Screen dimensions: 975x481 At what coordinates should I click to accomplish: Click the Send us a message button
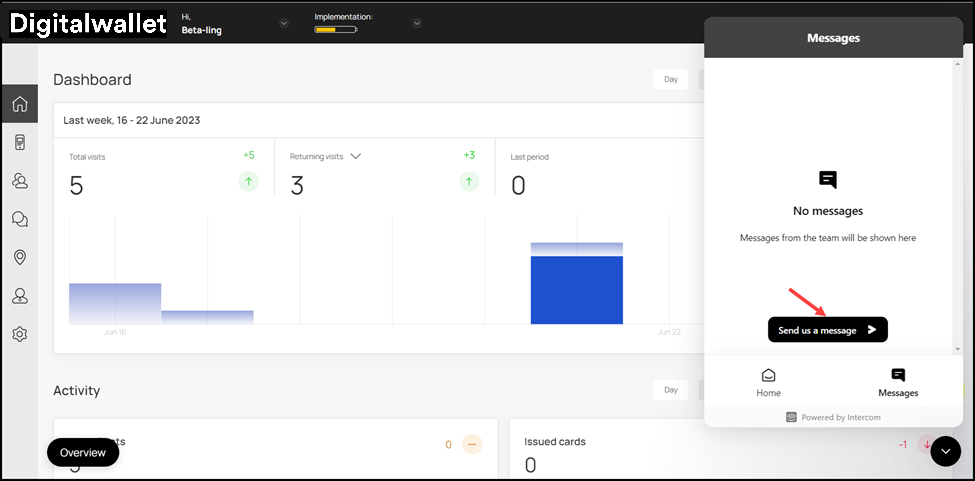point(827,330)
